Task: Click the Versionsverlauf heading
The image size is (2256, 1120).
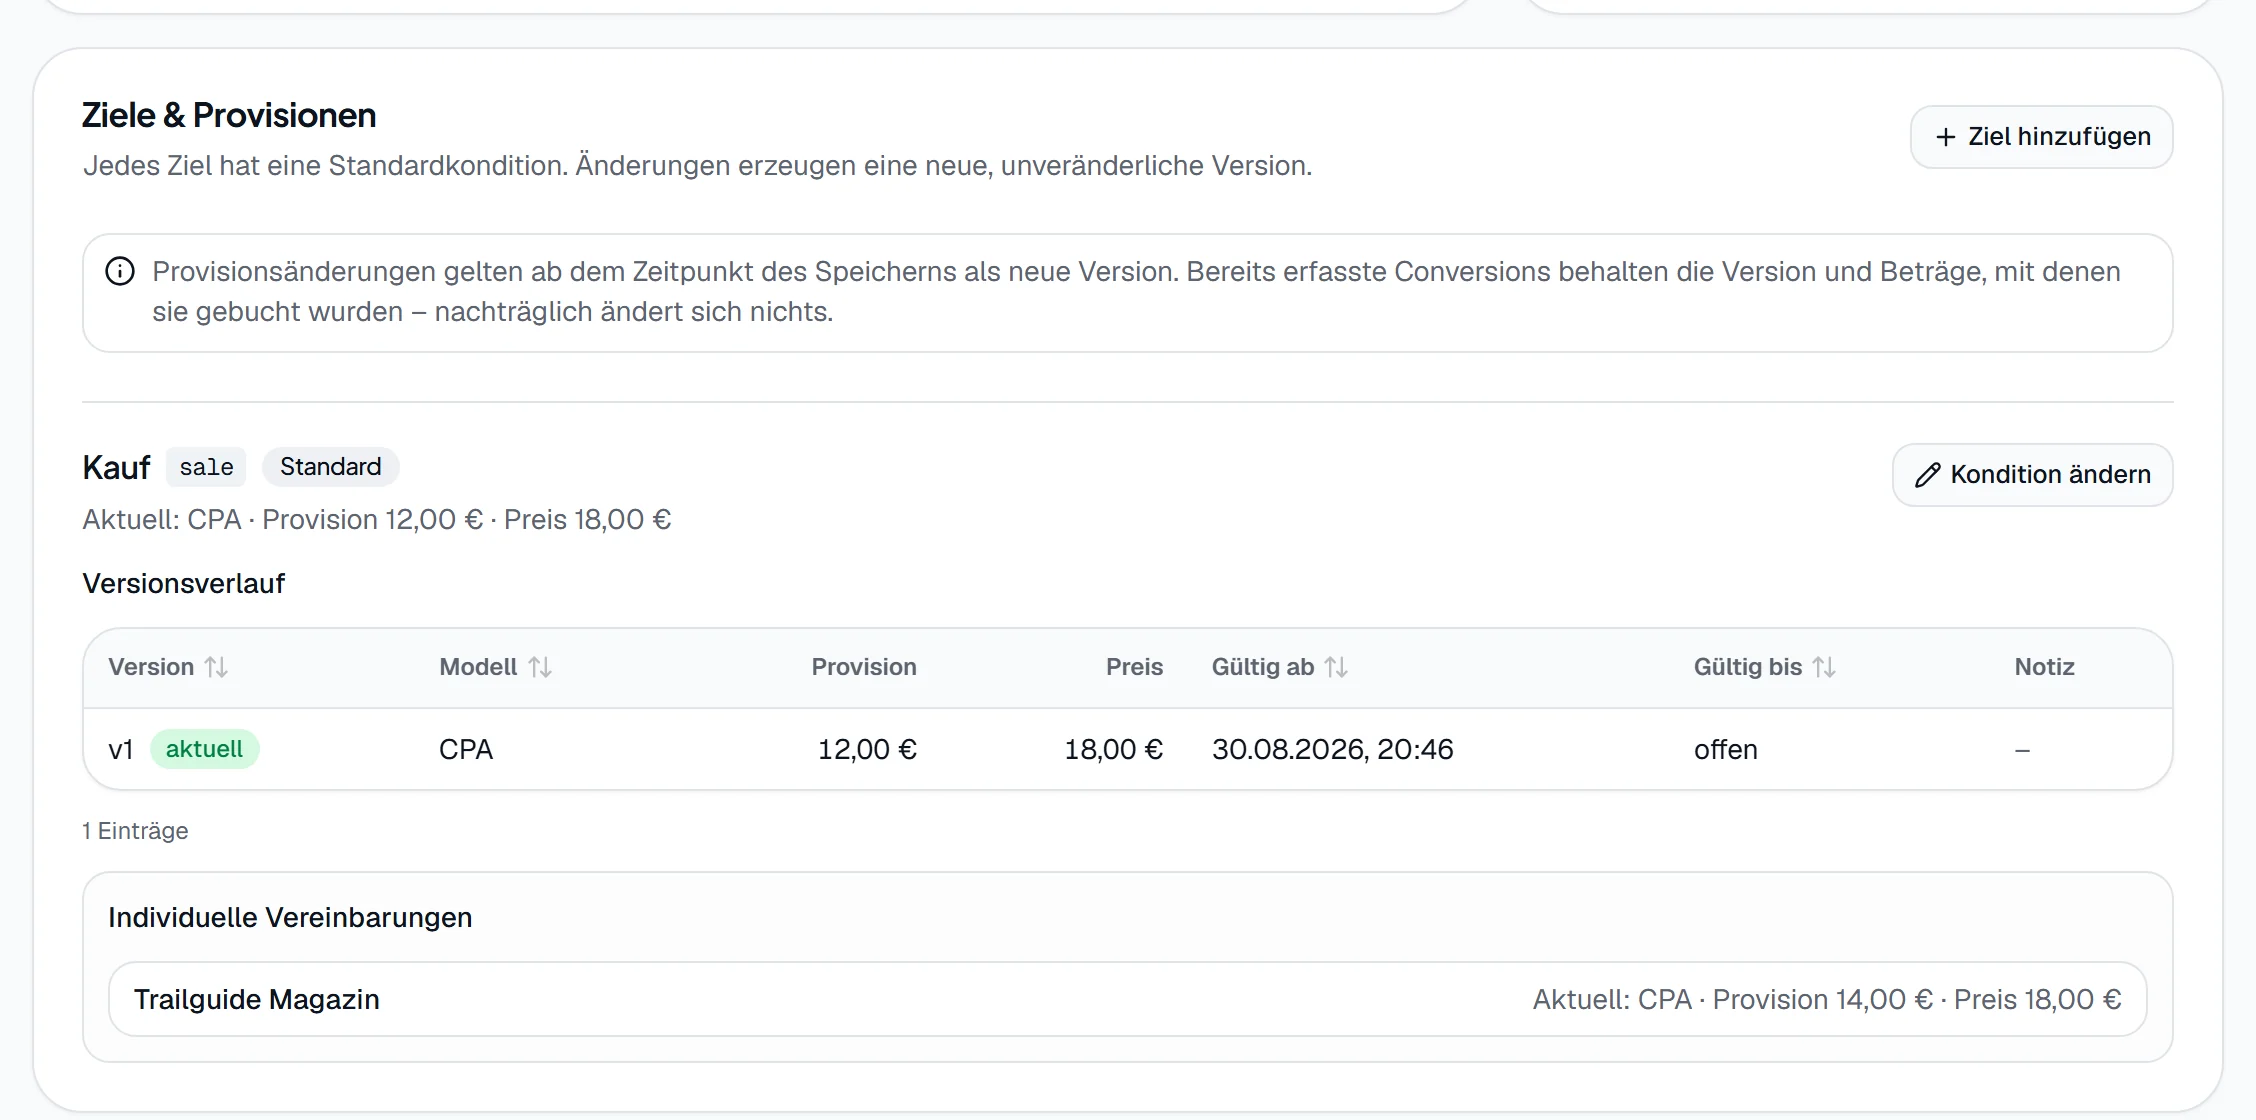Action: pyautogui.click(x=184, y=583)
